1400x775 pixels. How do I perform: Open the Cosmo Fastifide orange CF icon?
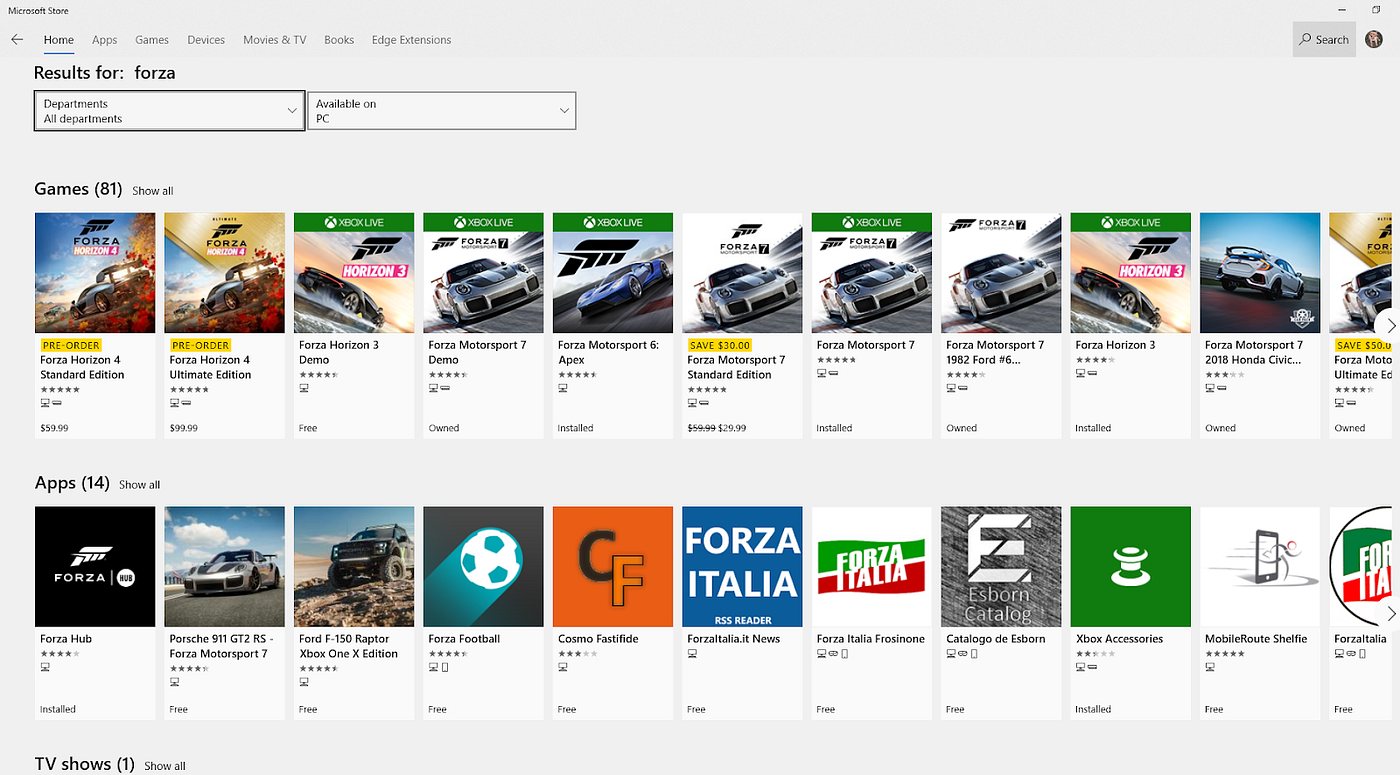coord(613,567)
